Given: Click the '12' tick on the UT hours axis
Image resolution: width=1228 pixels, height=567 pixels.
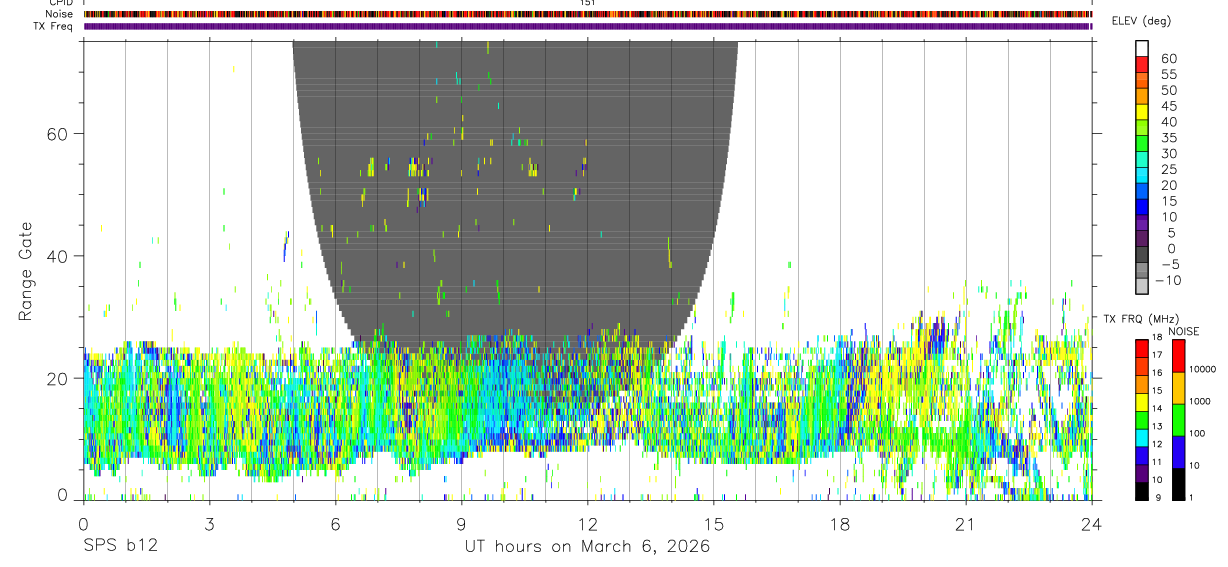Looking at the screenshot, I should pos(587,524).
